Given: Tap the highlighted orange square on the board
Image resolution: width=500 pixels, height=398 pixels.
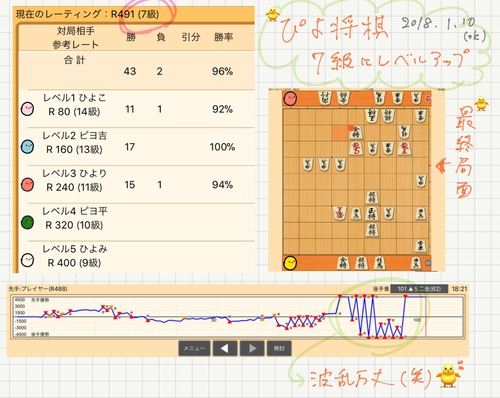Looking at the screenshot, I should click(x=340, y=133).
